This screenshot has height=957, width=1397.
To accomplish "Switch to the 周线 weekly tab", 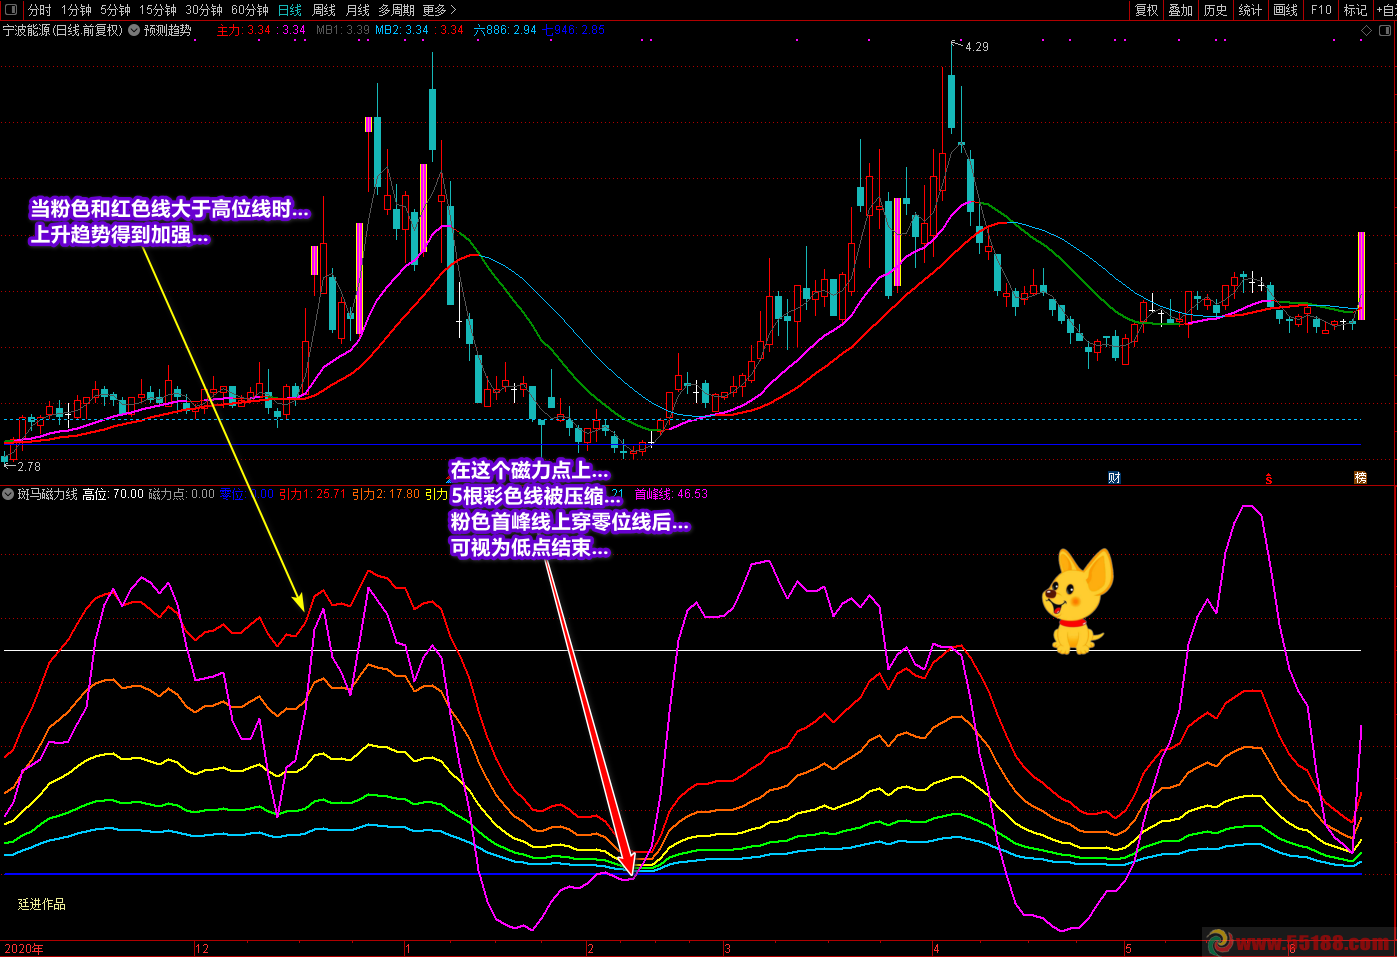I will tap(324, 10).
